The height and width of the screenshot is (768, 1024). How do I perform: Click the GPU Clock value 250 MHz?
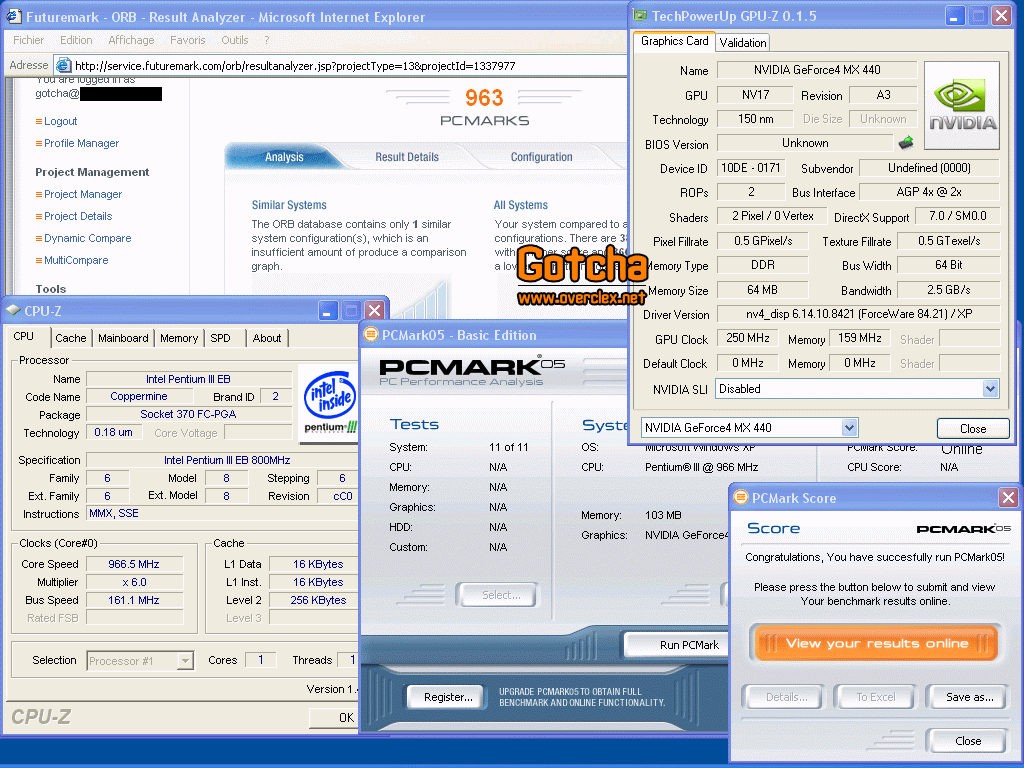click(748, 338)
